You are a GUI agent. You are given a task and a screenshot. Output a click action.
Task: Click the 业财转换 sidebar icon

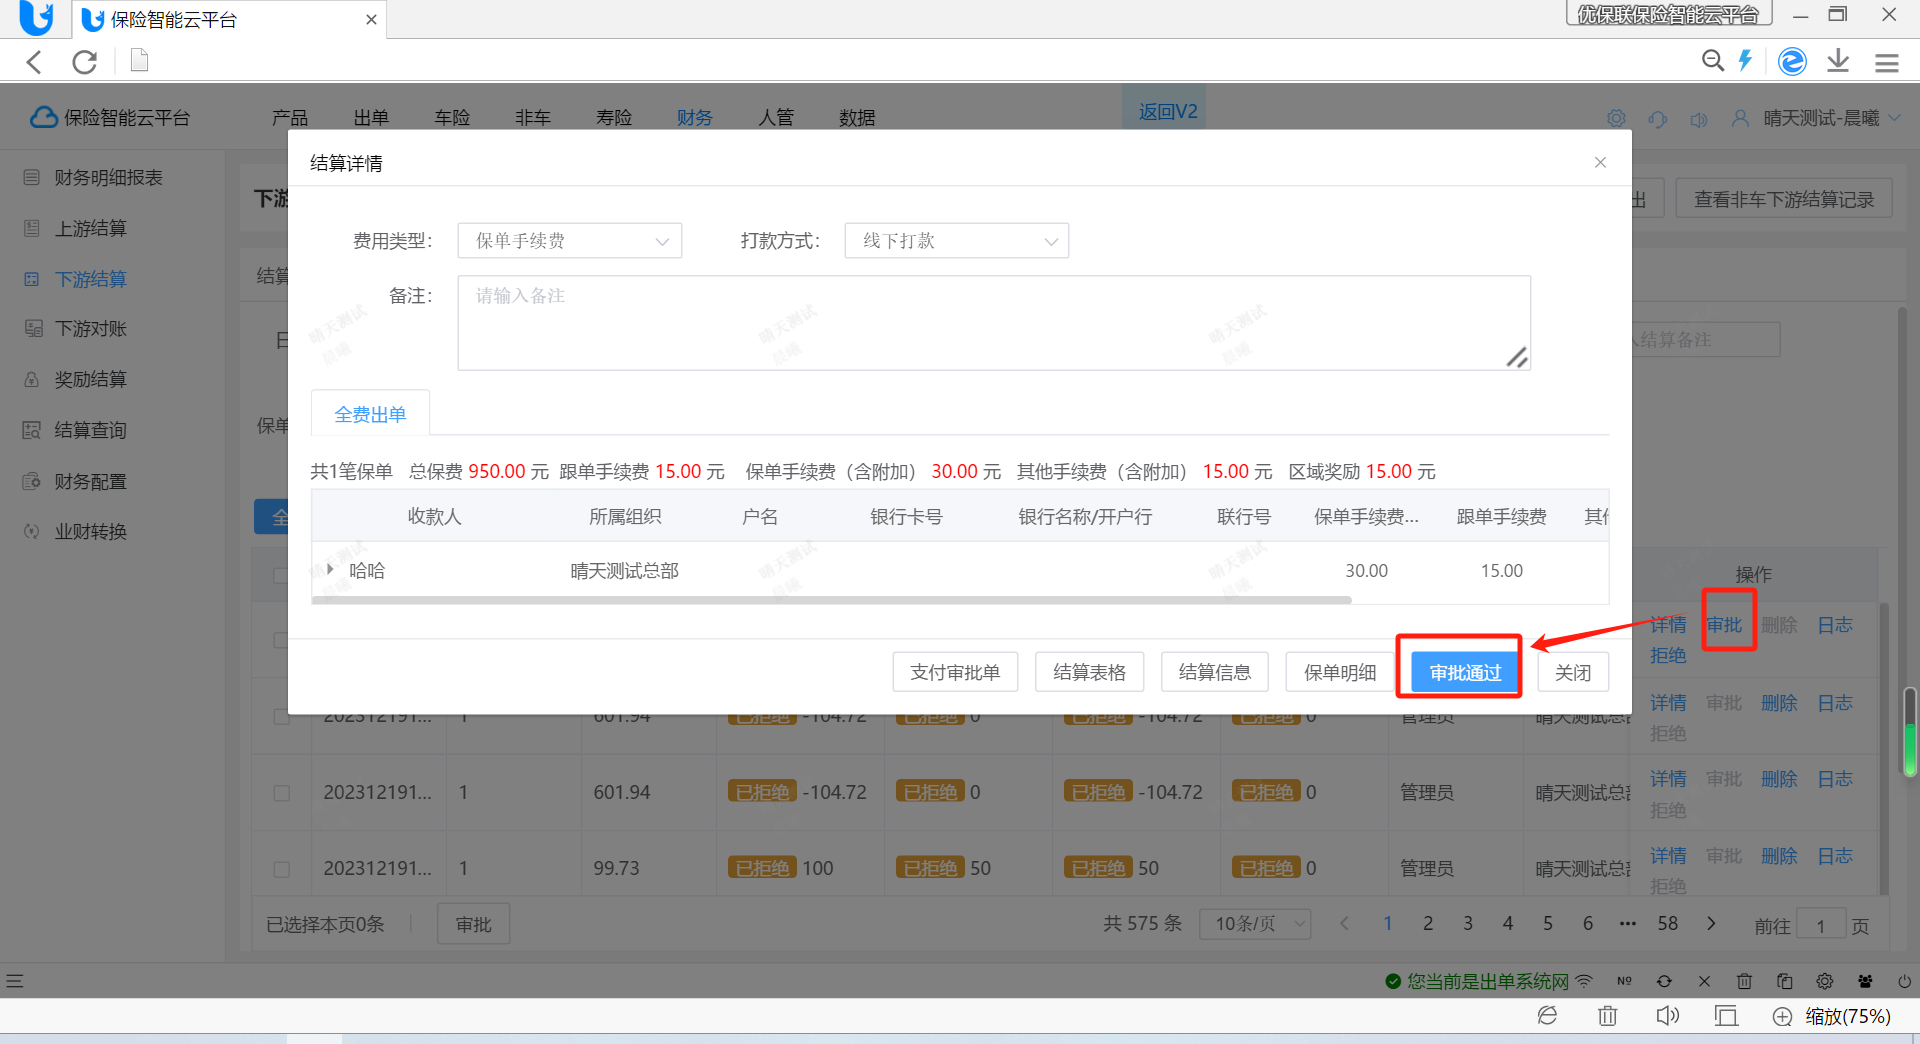32,532
